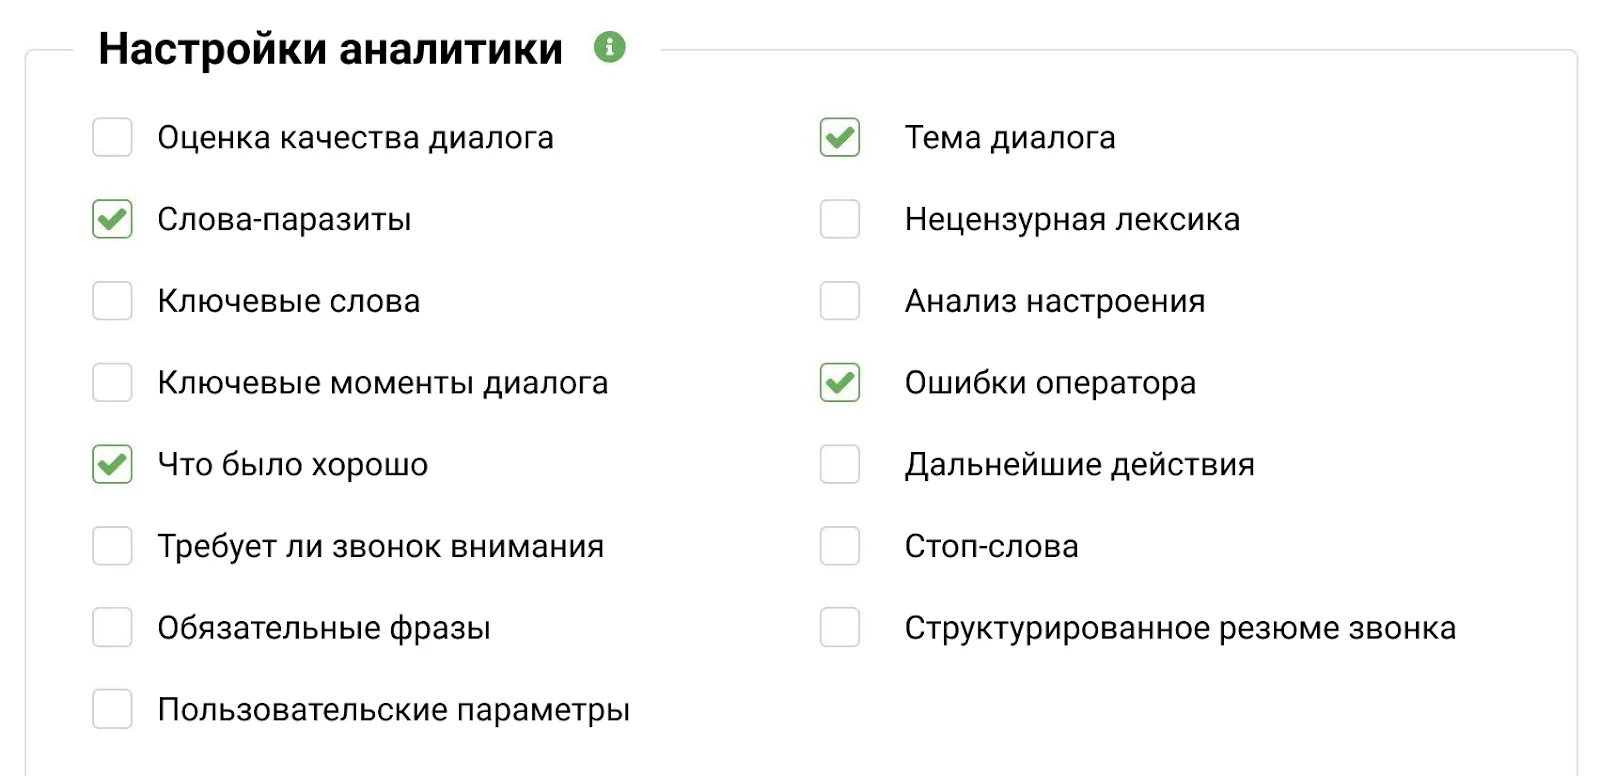
Task: Enable Пользовательские параметры
Action: 112,710
